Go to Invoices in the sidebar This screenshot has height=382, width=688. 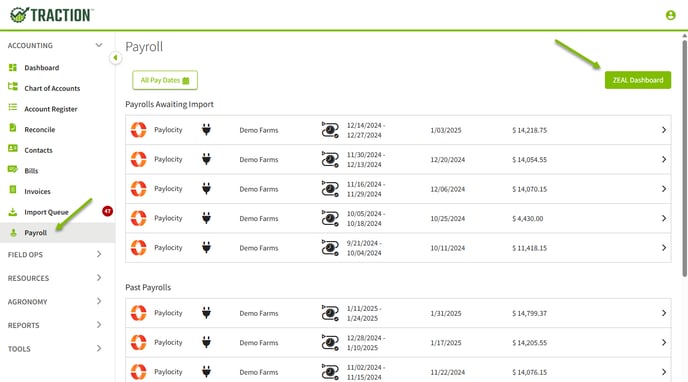click(37, 191)
